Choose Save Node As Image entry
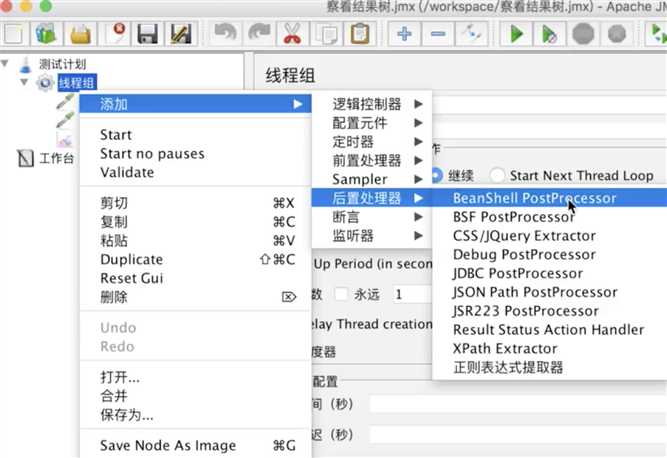667x458 pixels. (x=196, y=445)
